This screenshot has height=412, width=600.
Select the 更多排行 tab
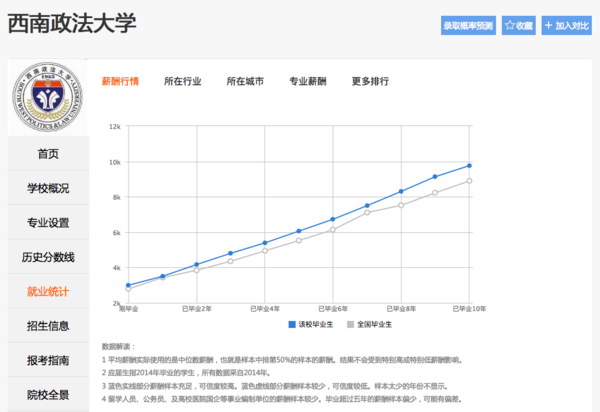(x=370, y=81)
